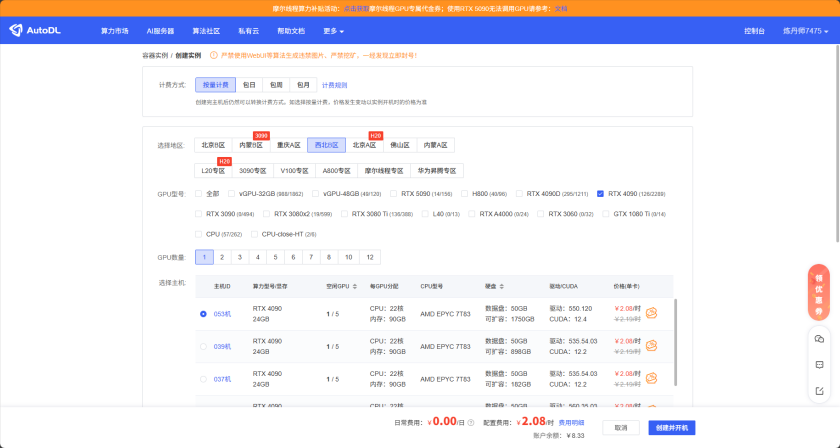Go to 控制台 in the top navigation
Image resolution: width=840 pixels, height=448 pixels.
coord(754,31)
